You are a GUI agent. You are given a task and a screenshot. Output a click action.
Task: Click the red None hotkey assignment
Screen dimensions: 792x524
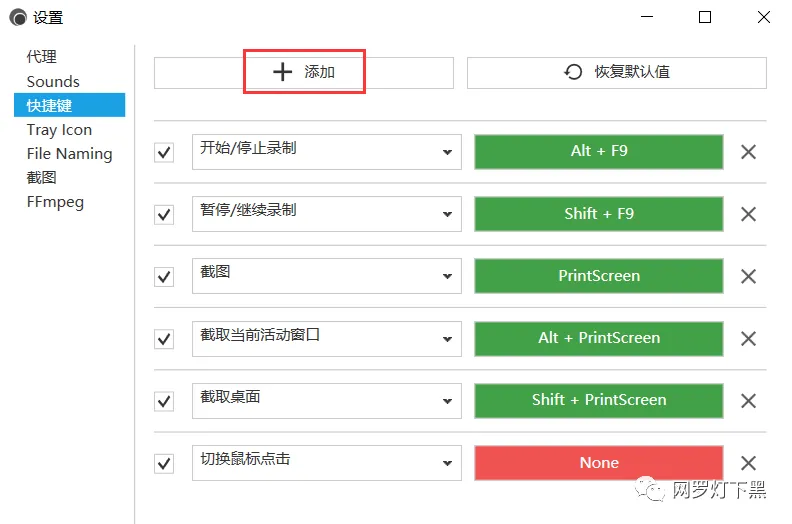point(598,462)
